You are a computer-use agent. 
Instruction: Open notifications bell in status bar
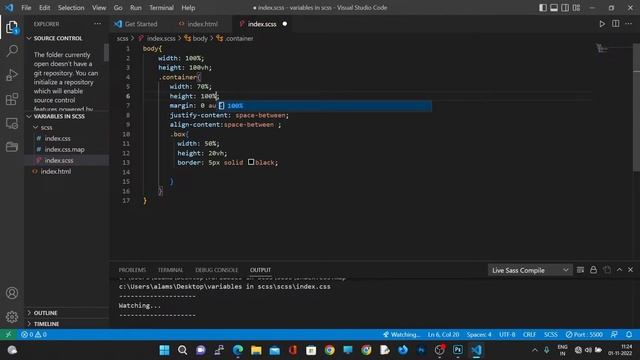[629, 334]
